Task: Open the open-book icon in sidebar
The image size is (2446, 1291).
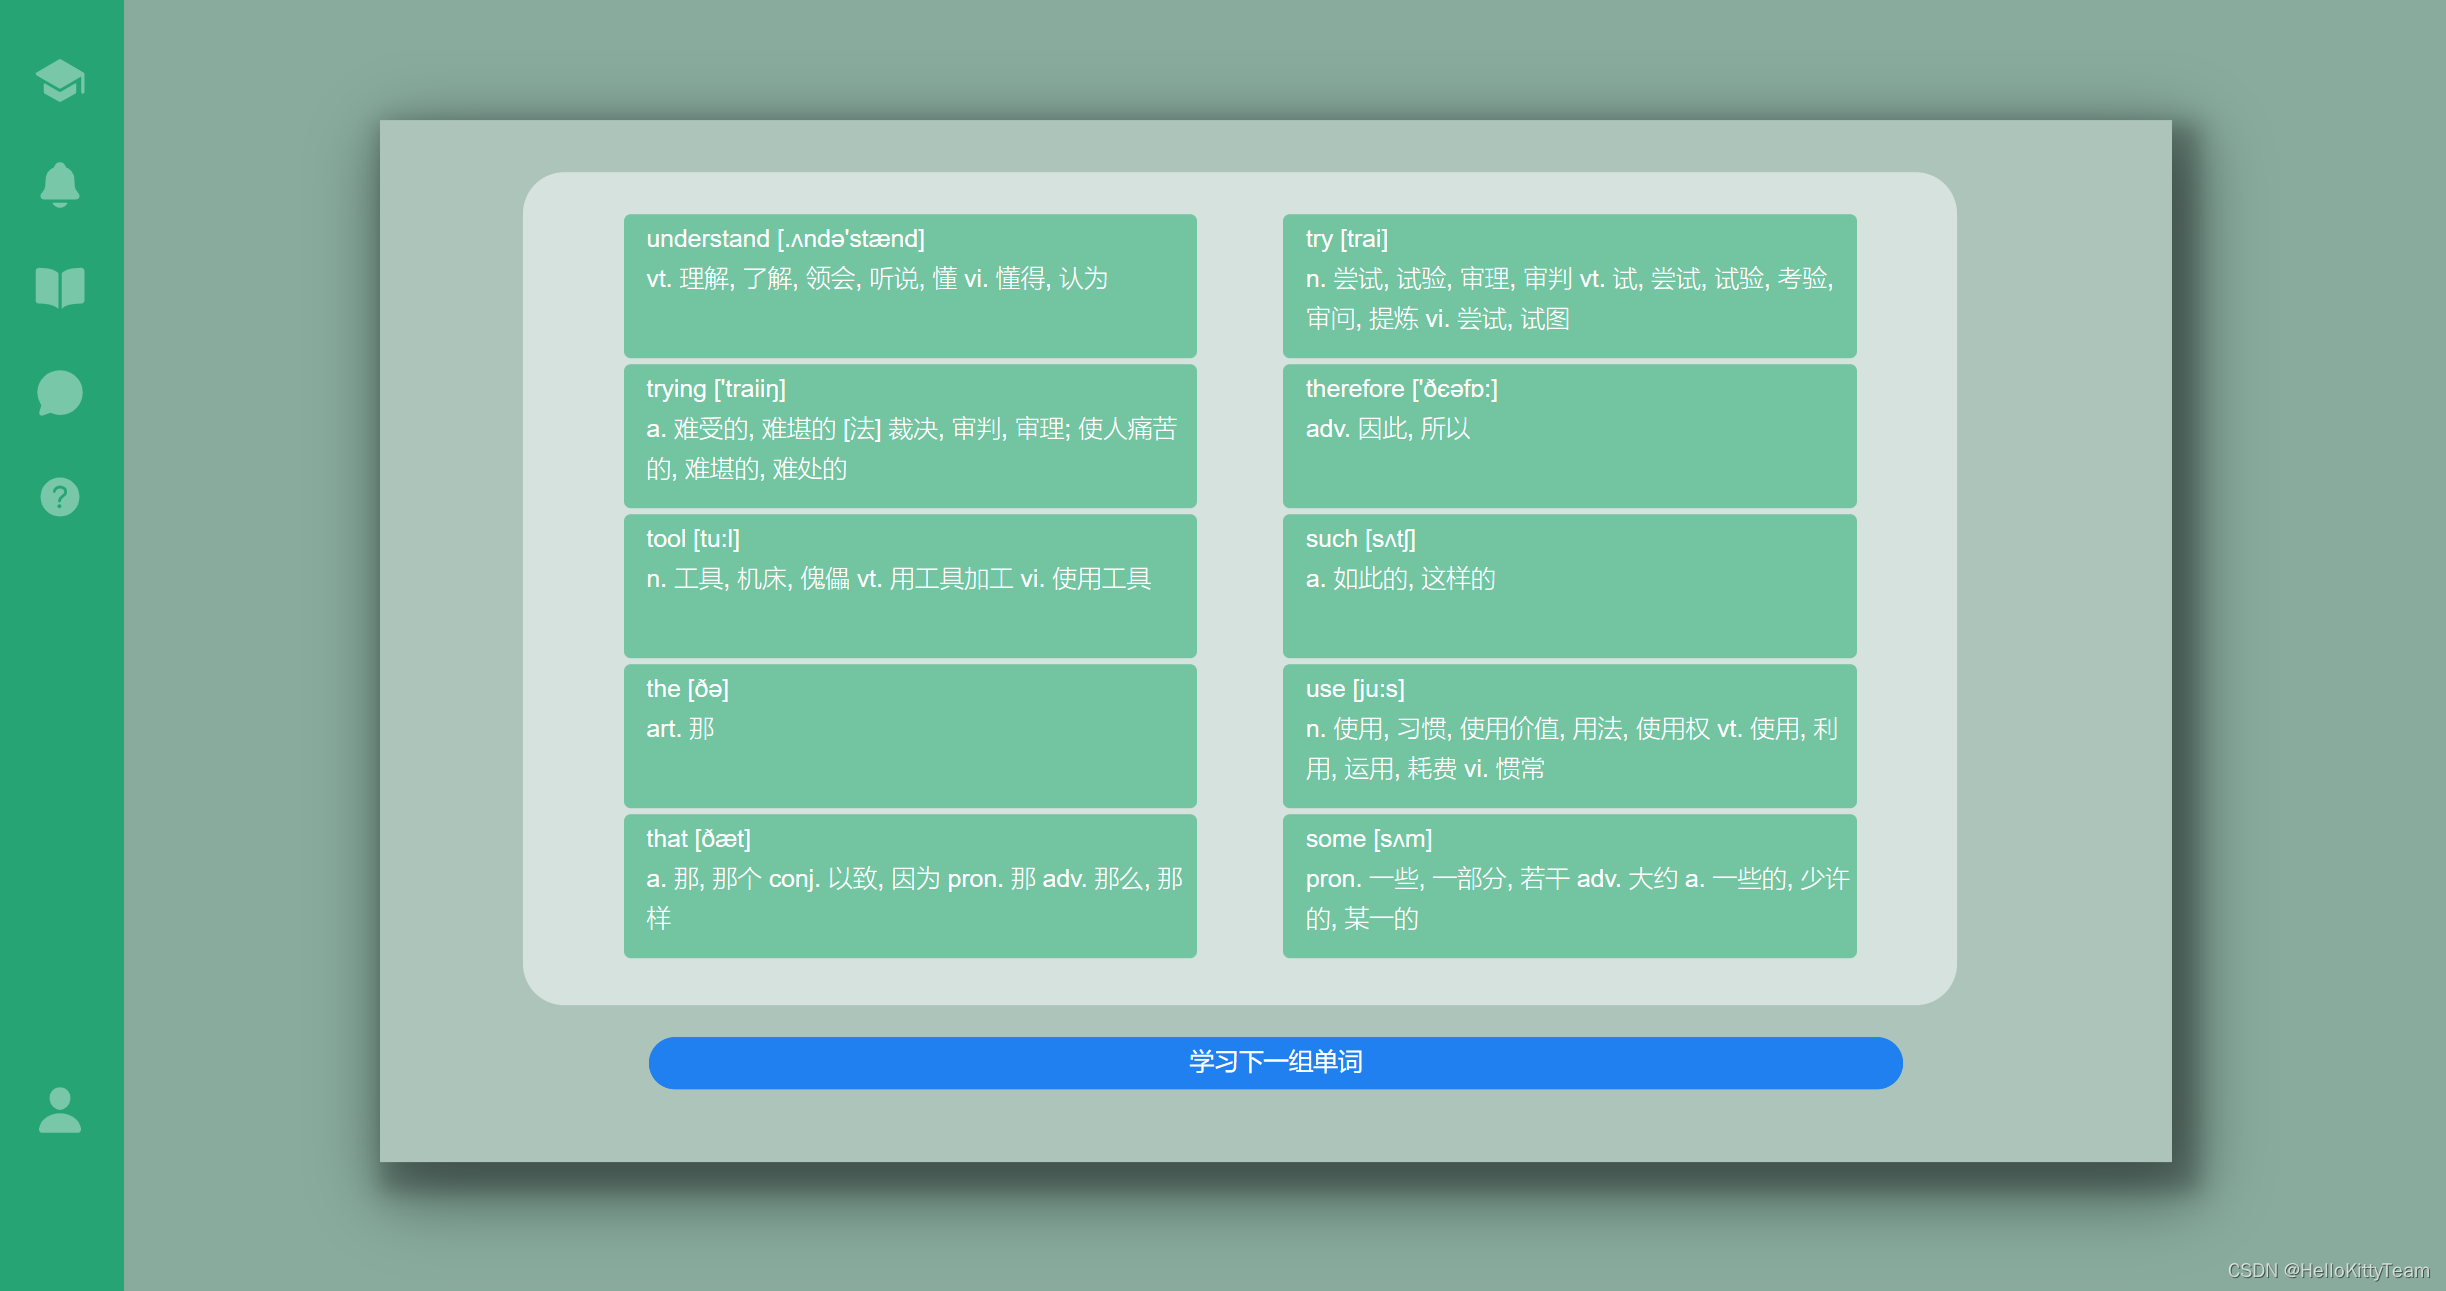Action: coord(60,288)
